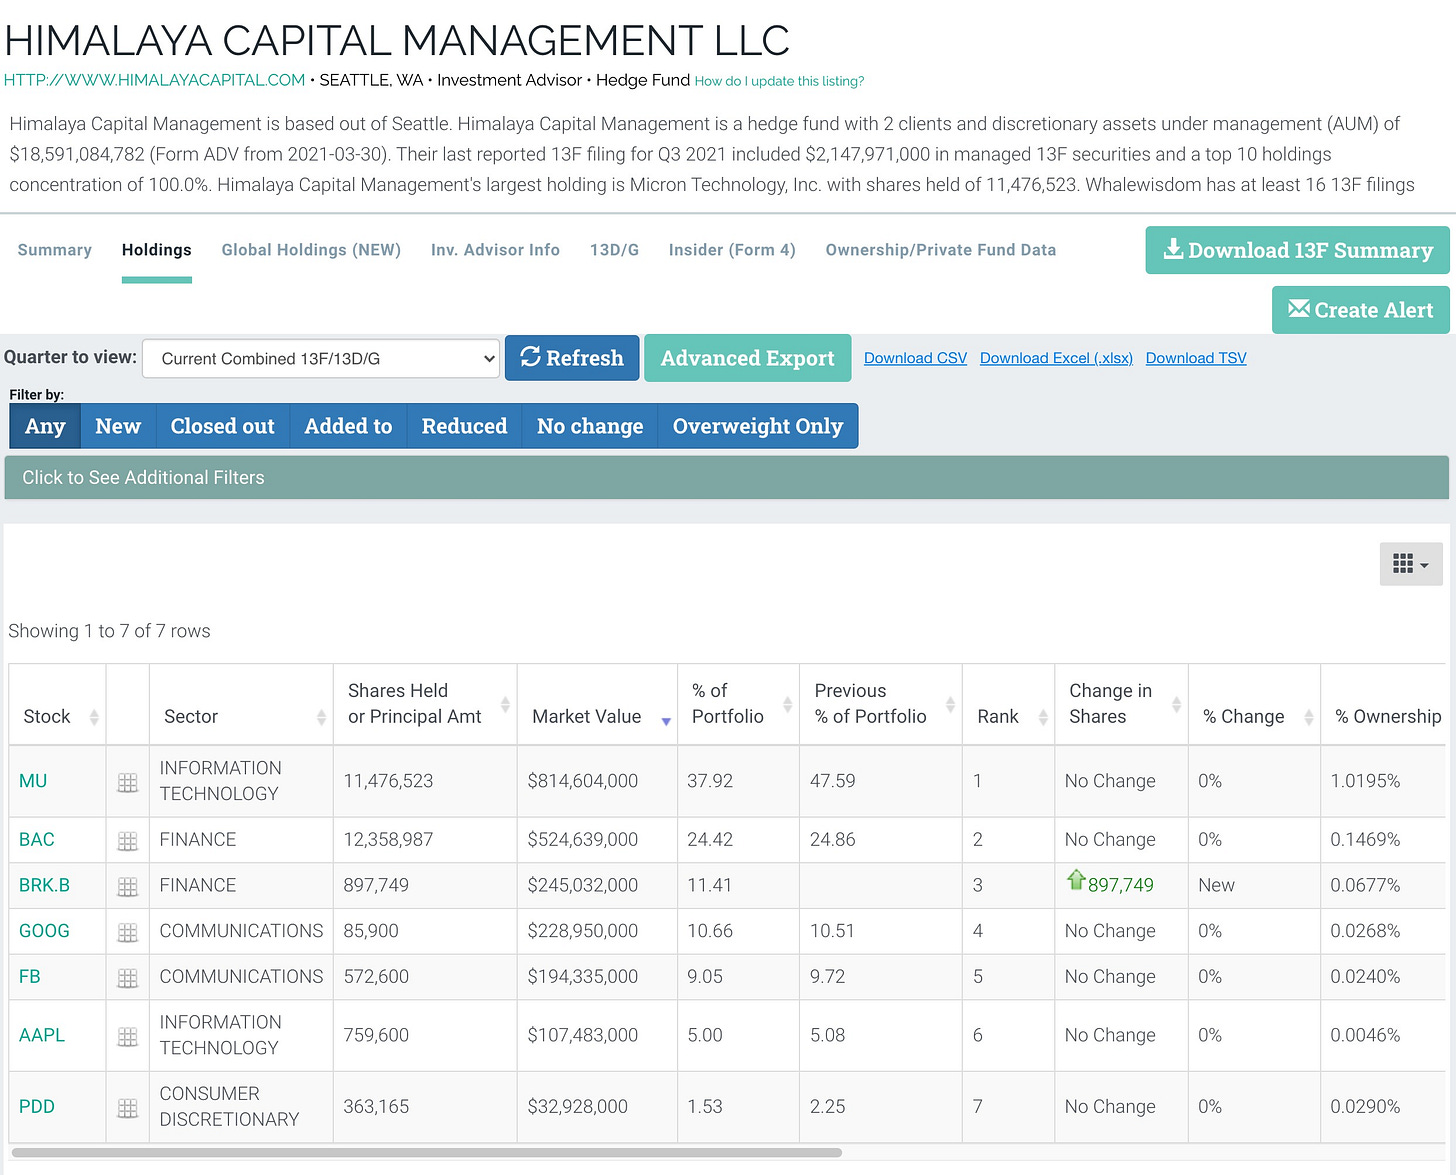Sort by % of Portfolio column

738,704
